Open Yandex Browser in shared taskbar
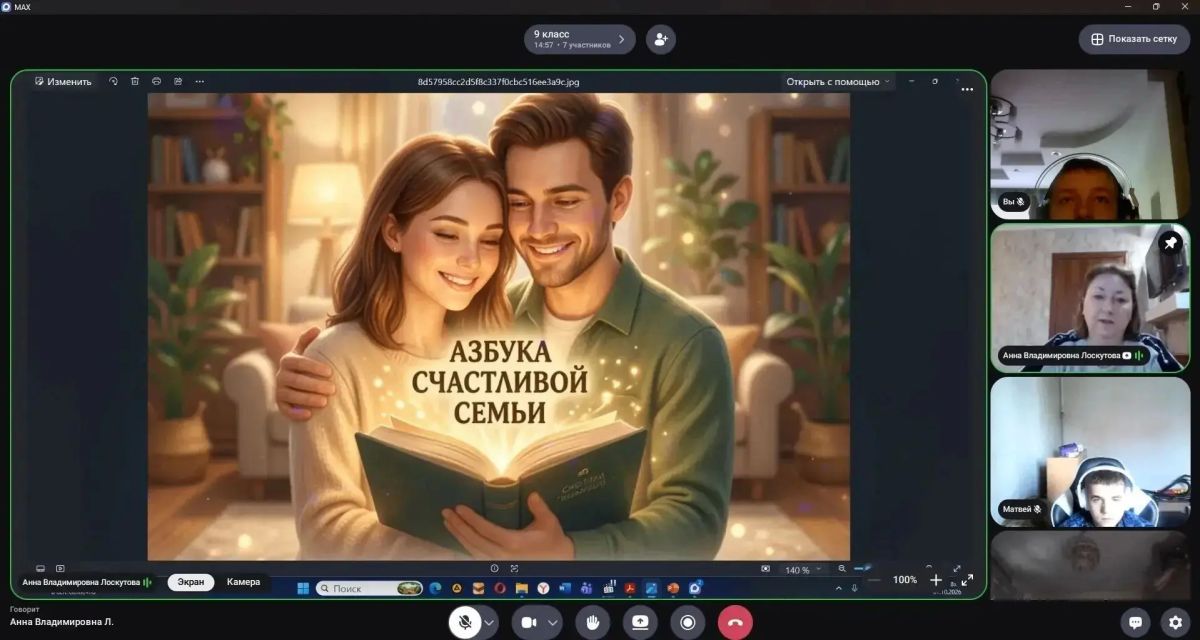 tap(543, 588)
